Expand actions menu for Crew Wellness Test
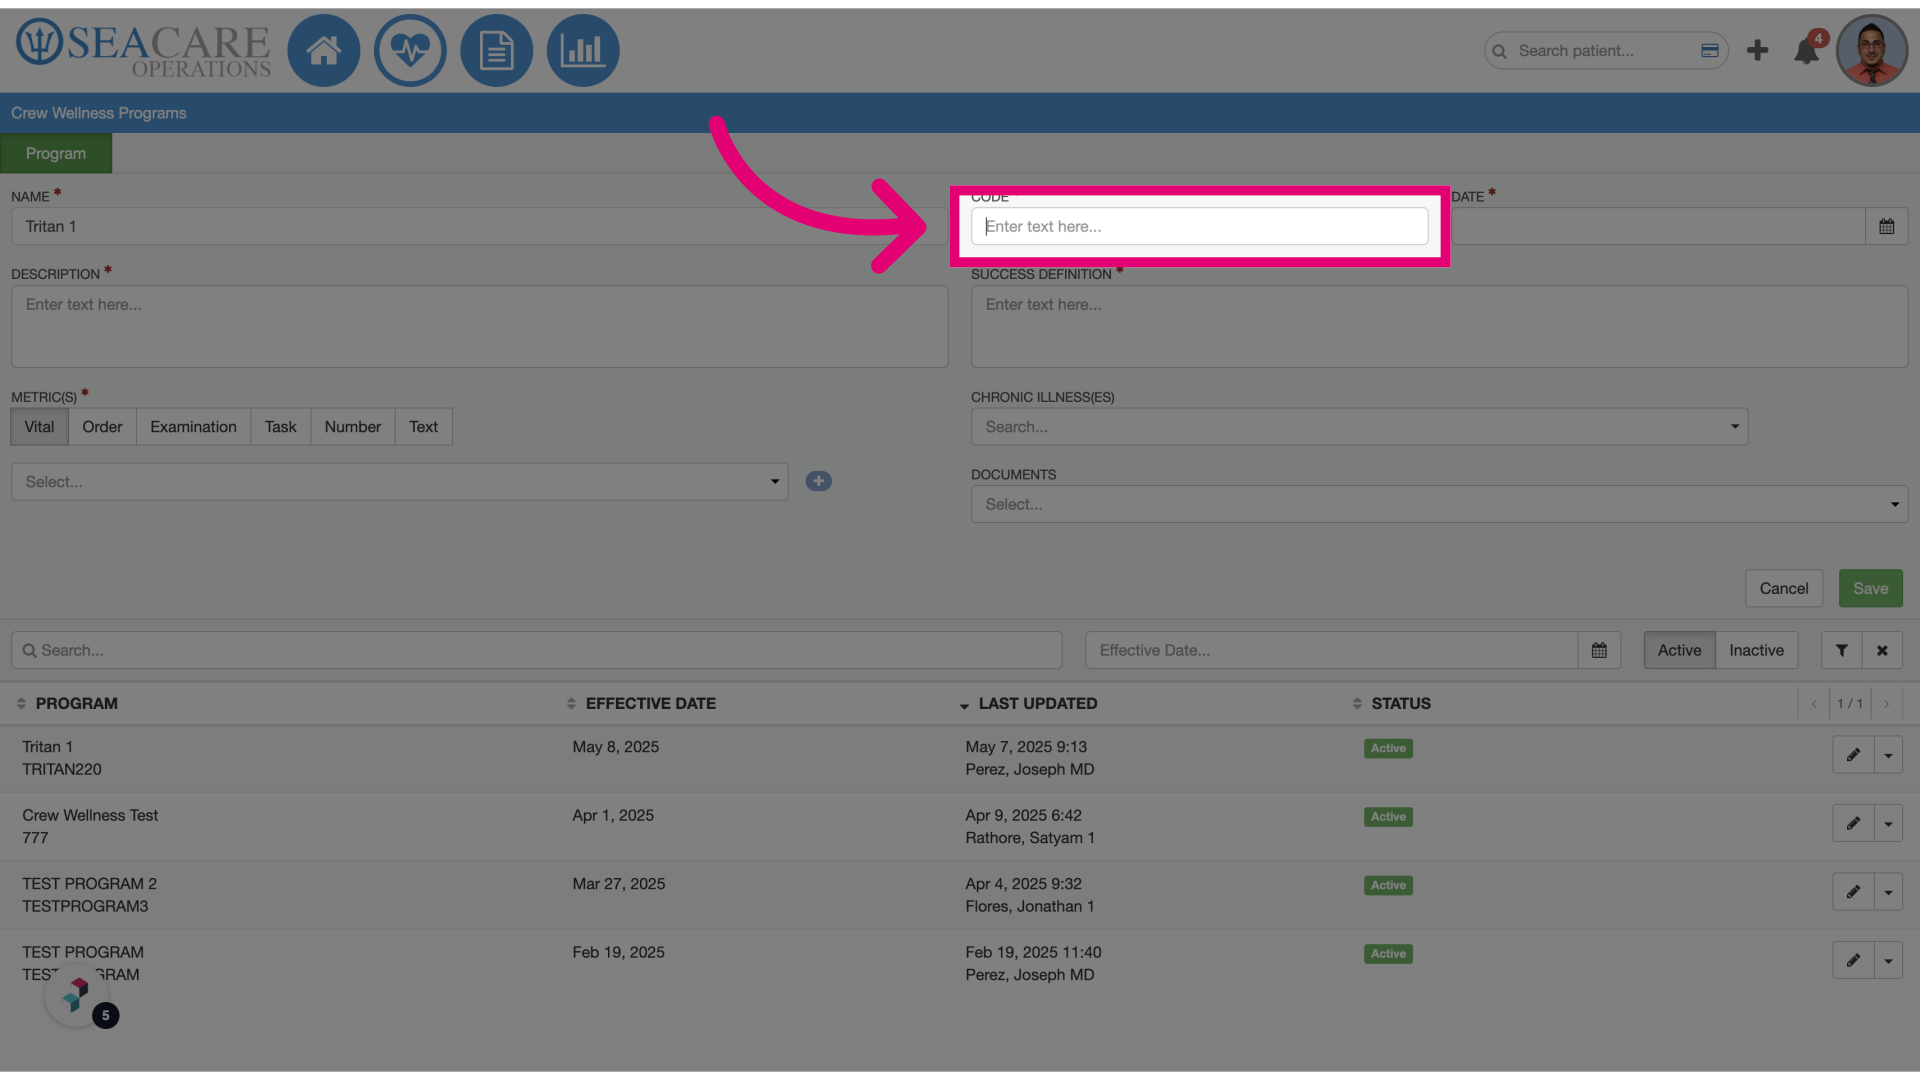This screenshot has height=1080, width=1920. tap(1888, 823)
